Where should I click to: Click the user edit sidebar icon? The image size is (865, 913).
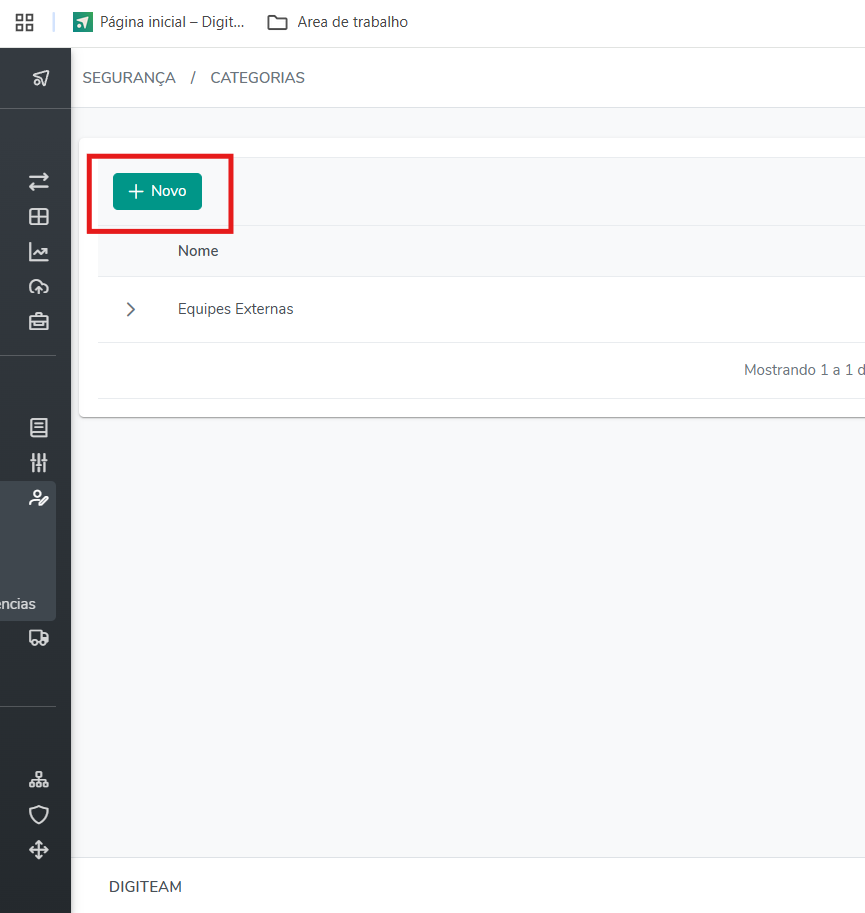pyautogui.click(x=39, y=498)
